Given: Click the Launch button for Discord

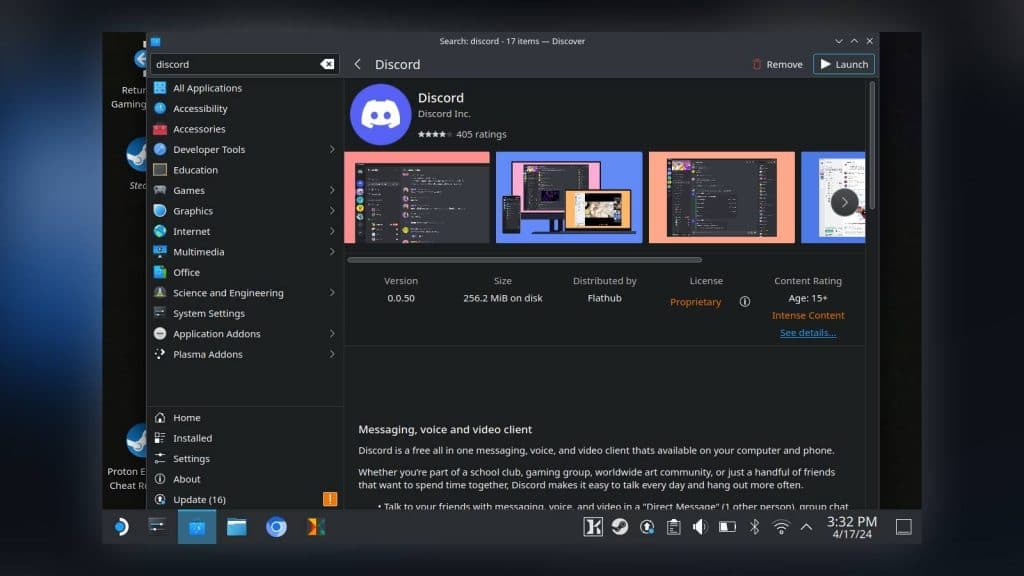Looking at the screenshot, I should (x=843, y=63).
